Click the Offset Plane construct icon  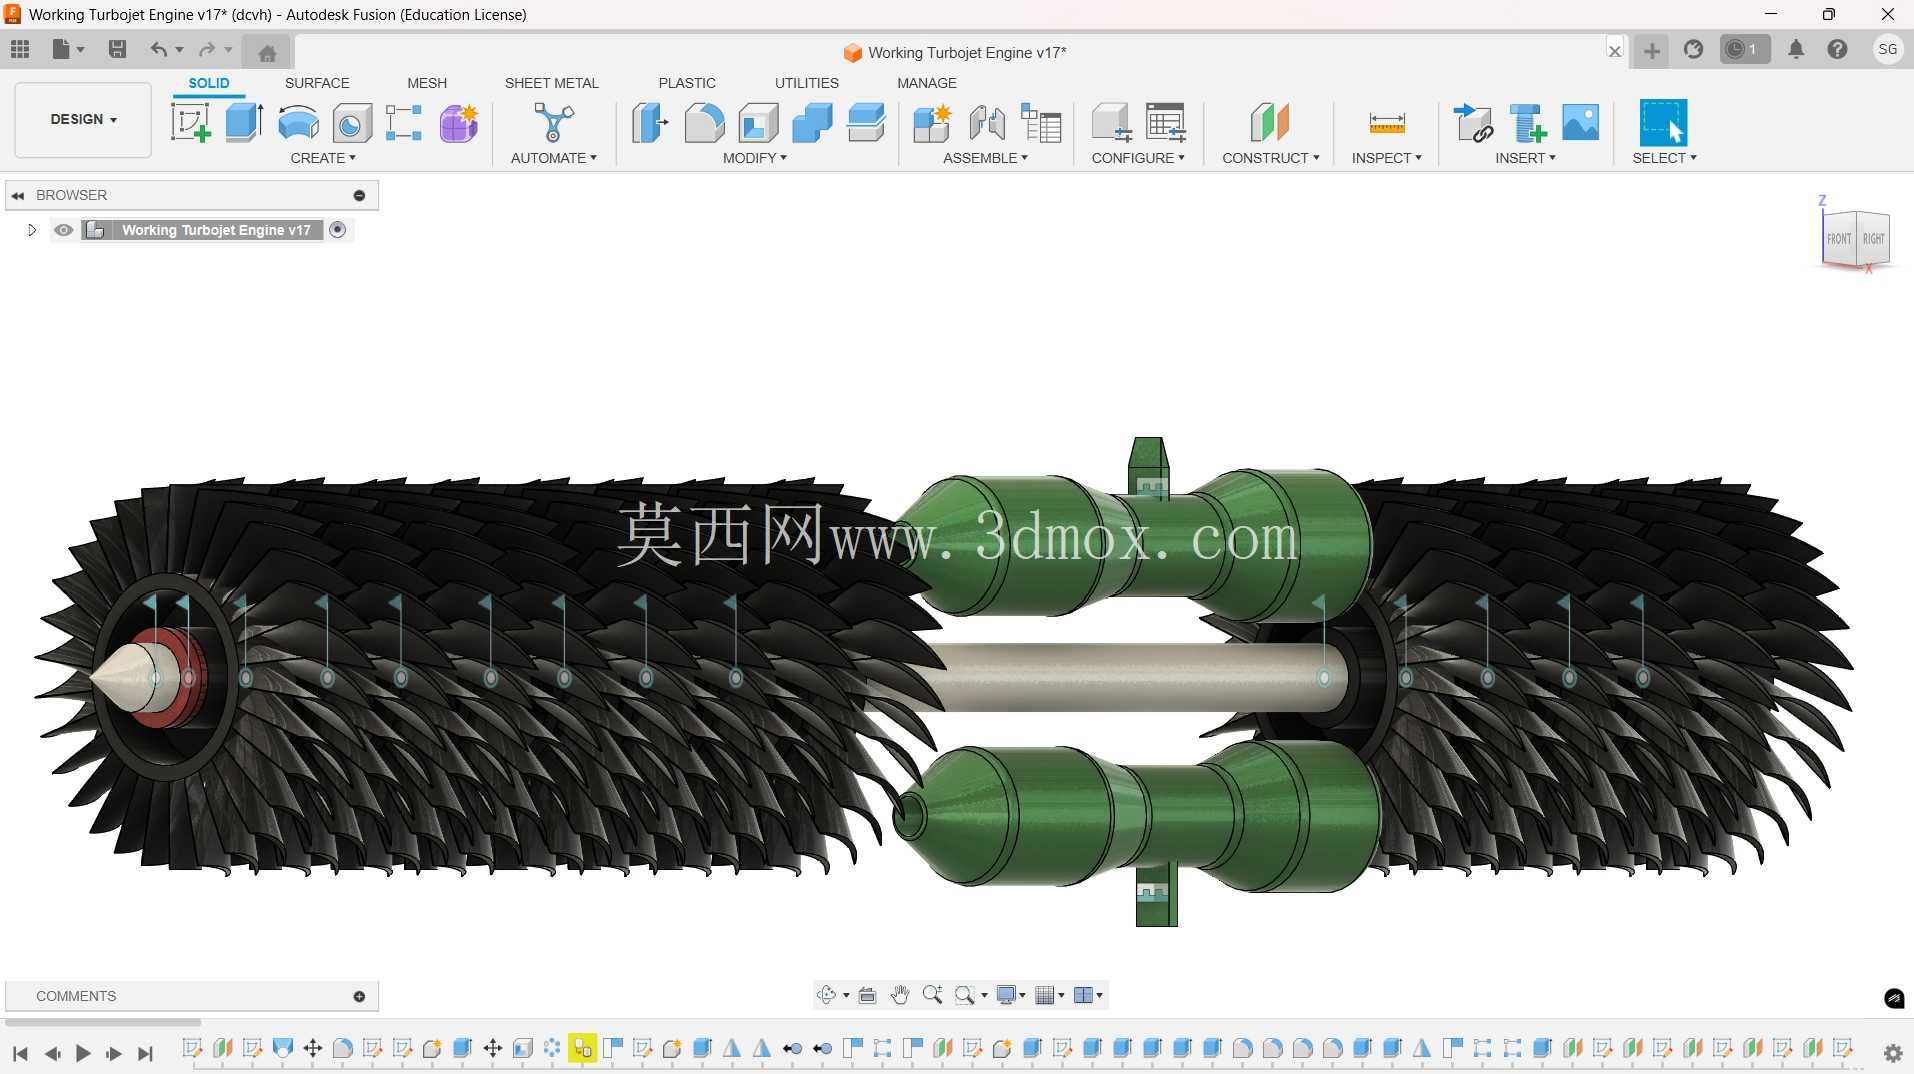[1270, 123]
